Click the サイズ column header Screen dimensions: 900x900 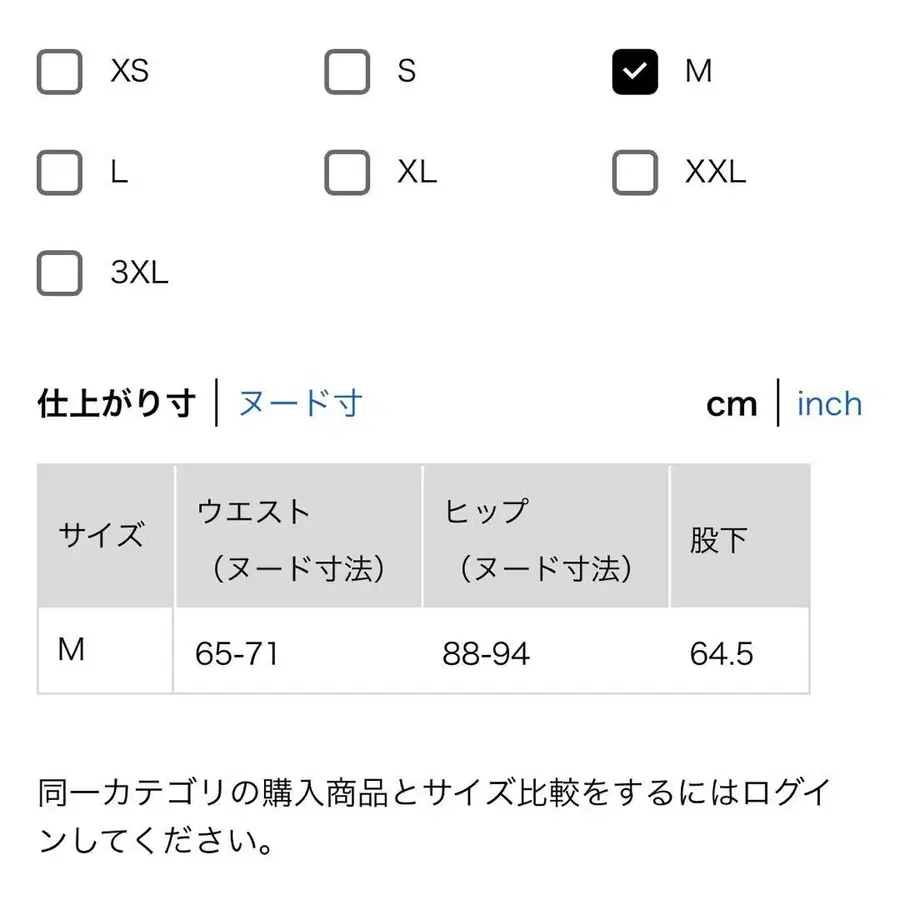click(101, 535)
